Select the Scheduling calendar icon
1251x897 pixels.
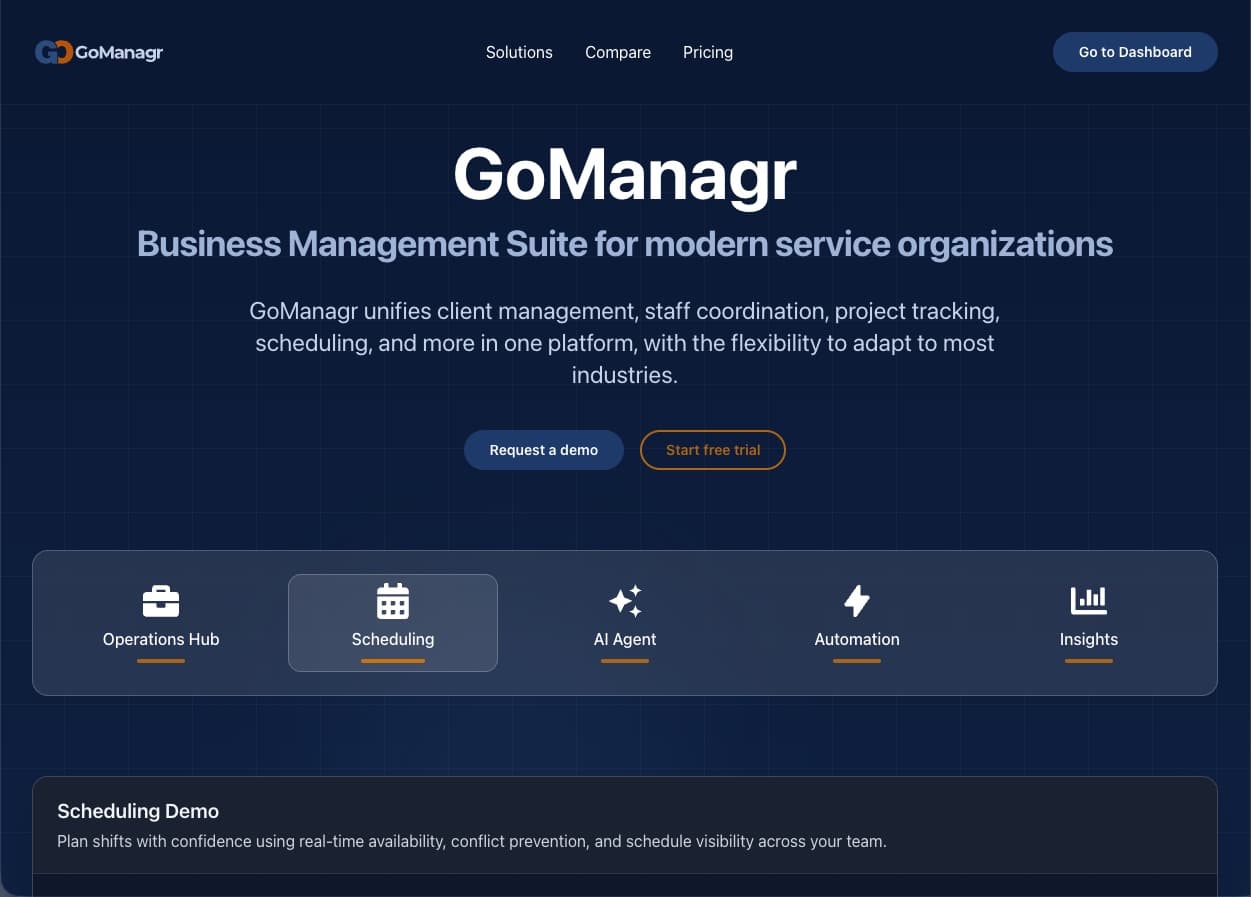point(393,601)
